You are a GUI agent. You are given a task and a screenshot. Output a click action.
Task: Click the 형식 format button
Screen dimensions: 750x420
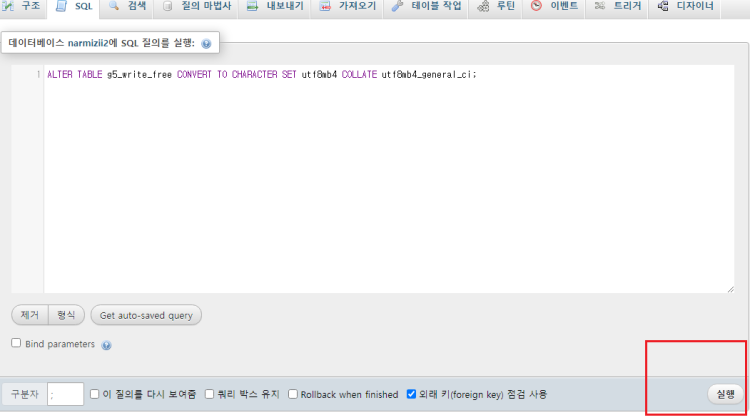(67, 315)
